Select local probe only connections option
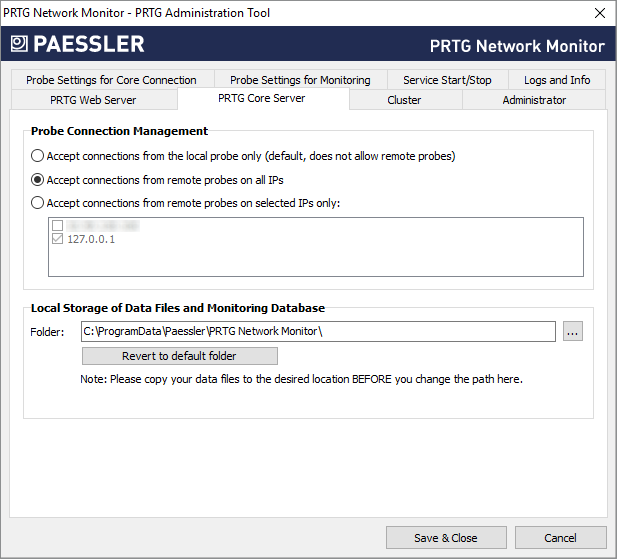Screen dimensions: 617x559 (38, 156)
